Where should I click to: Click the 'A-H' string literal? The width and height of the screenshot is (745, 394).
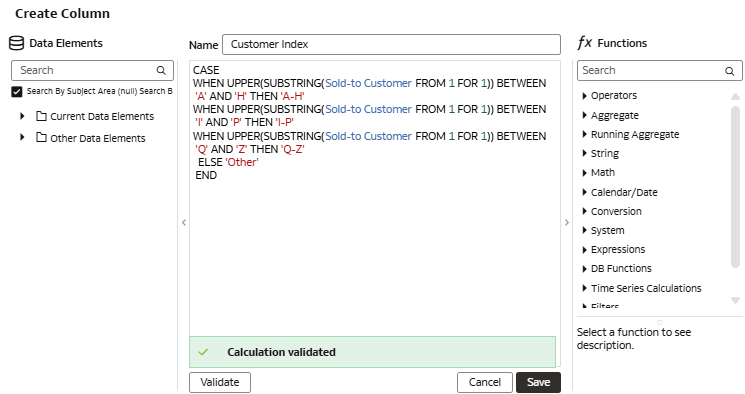(x=293, y=96)
